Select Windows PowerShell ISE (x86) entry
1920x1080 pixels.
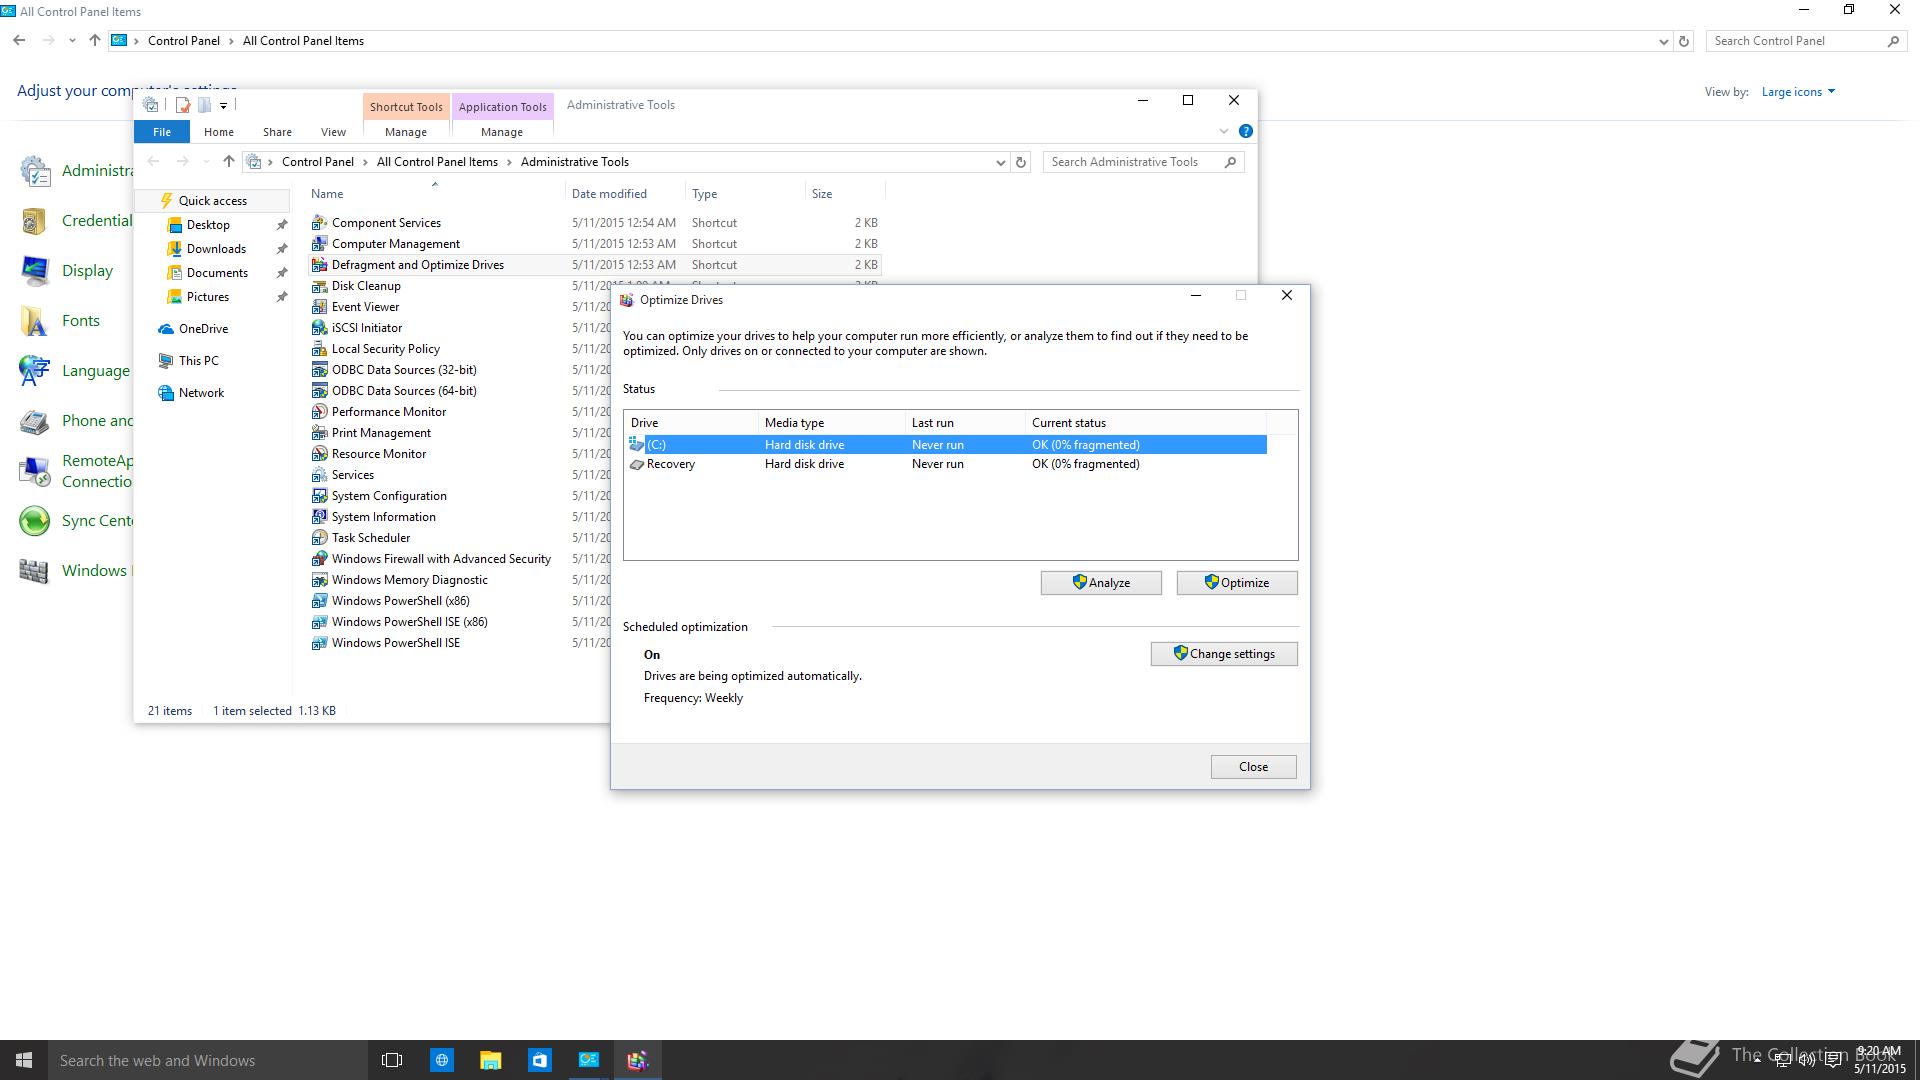coord(410,622)
